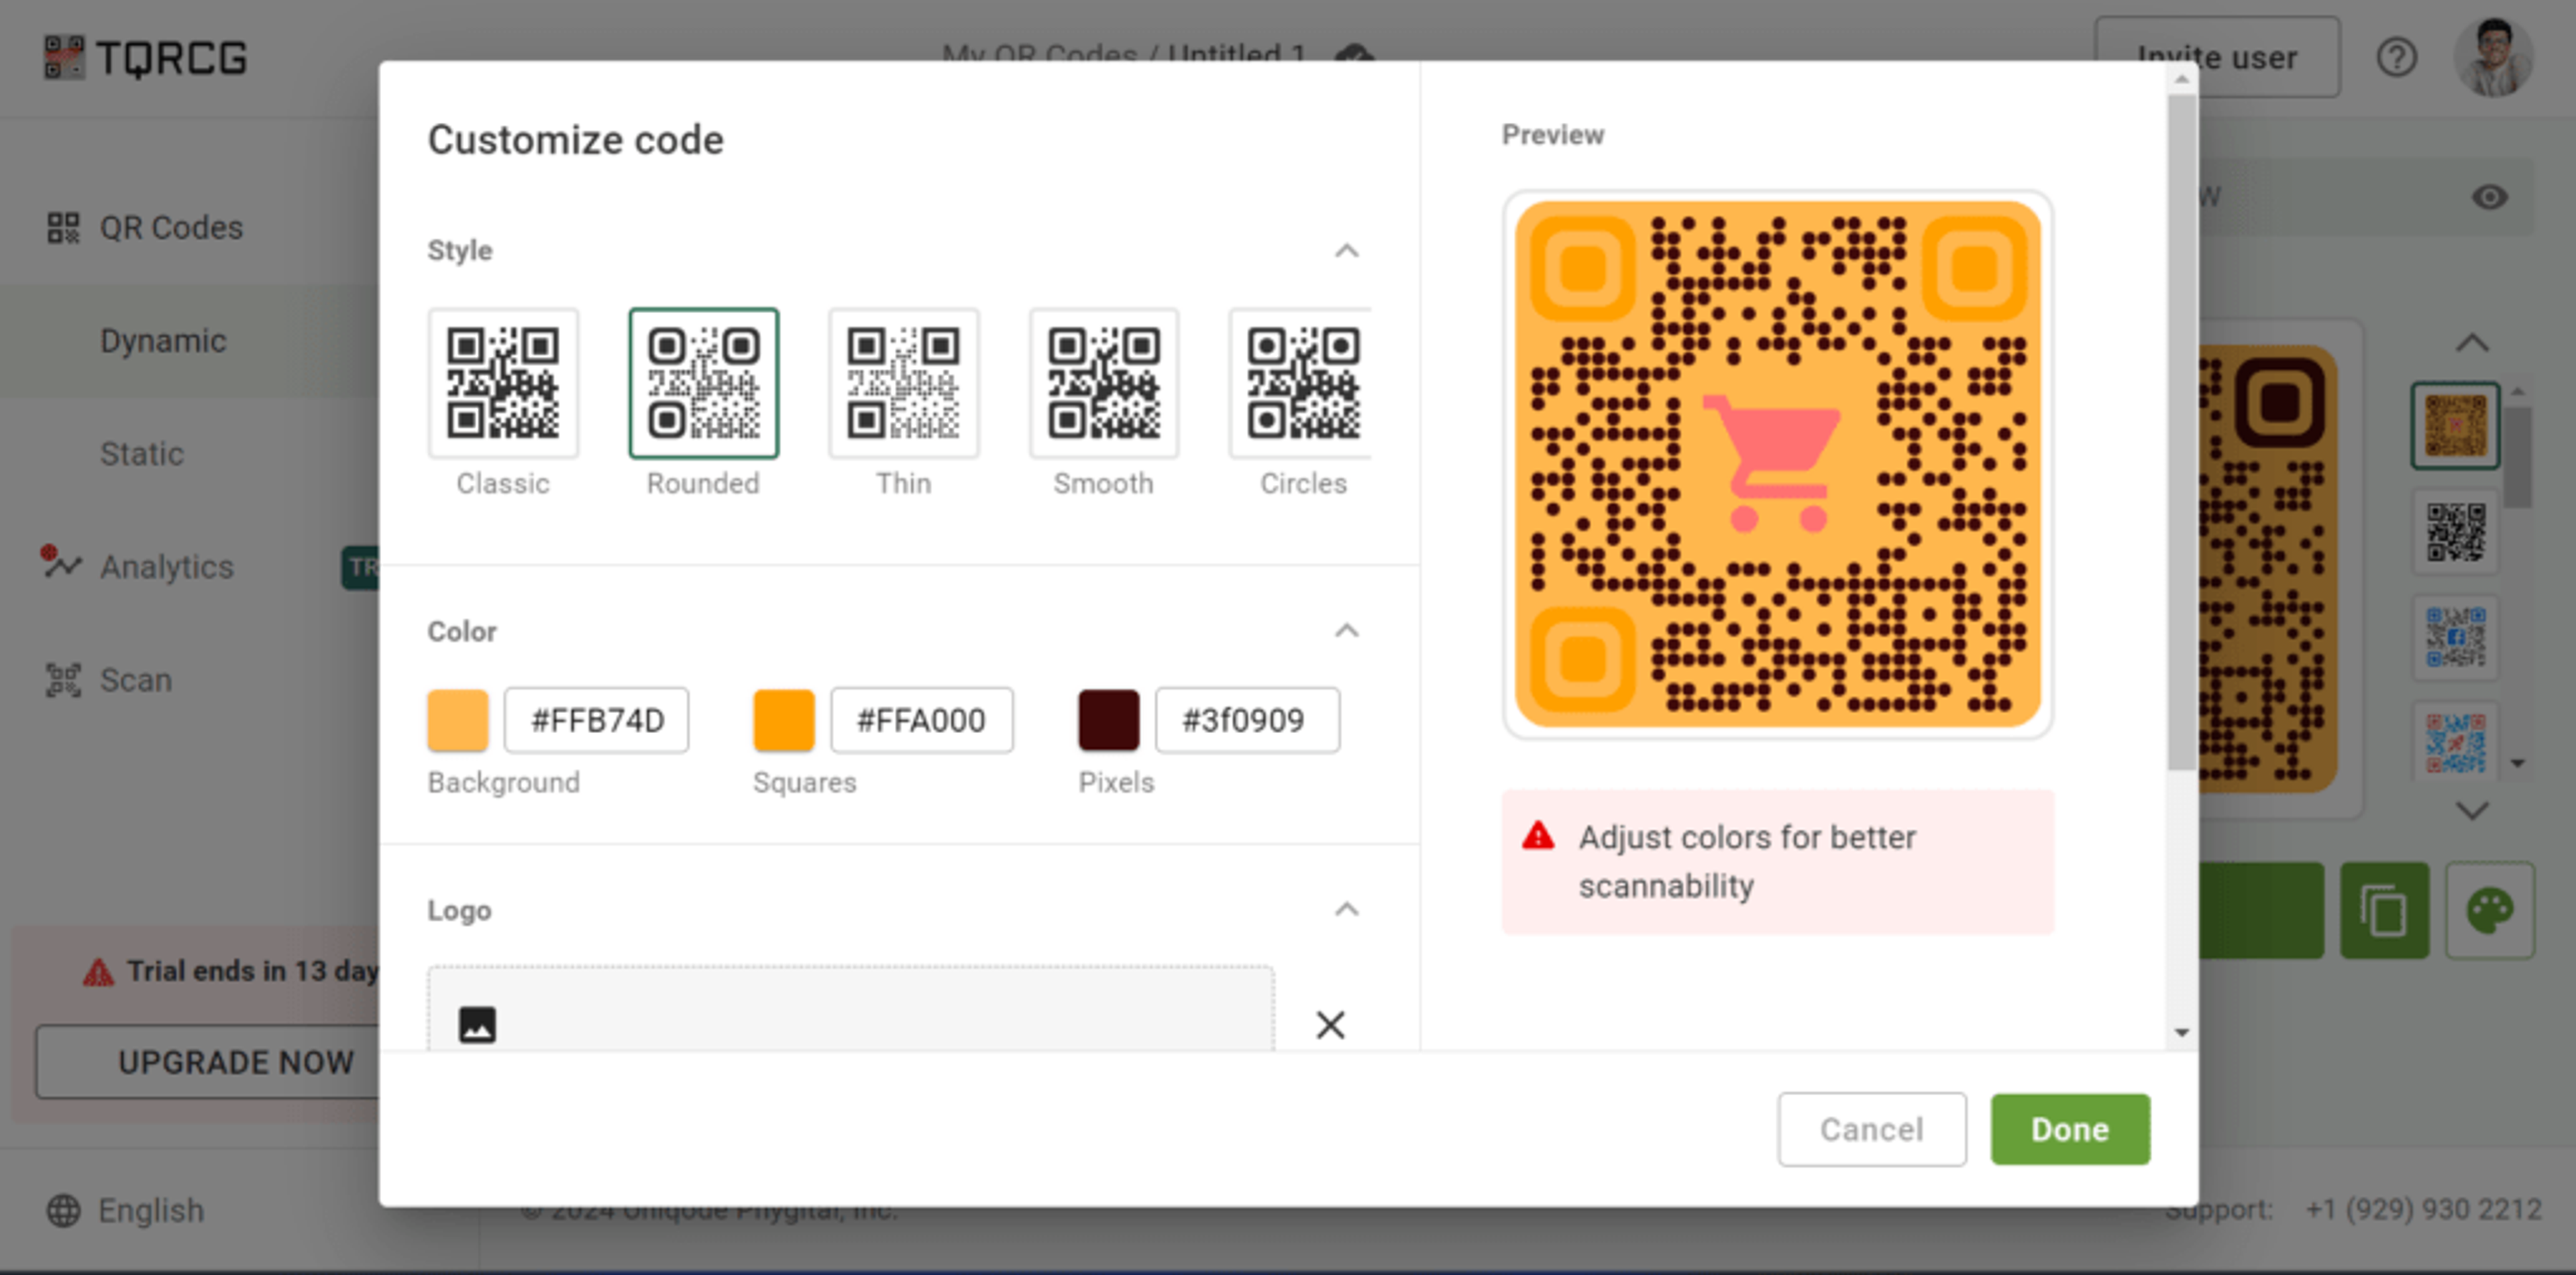The height and width of the screenshot is (1275, 2576).
Task: Open the help question mark icon
Action: [x=2396, y=57]
